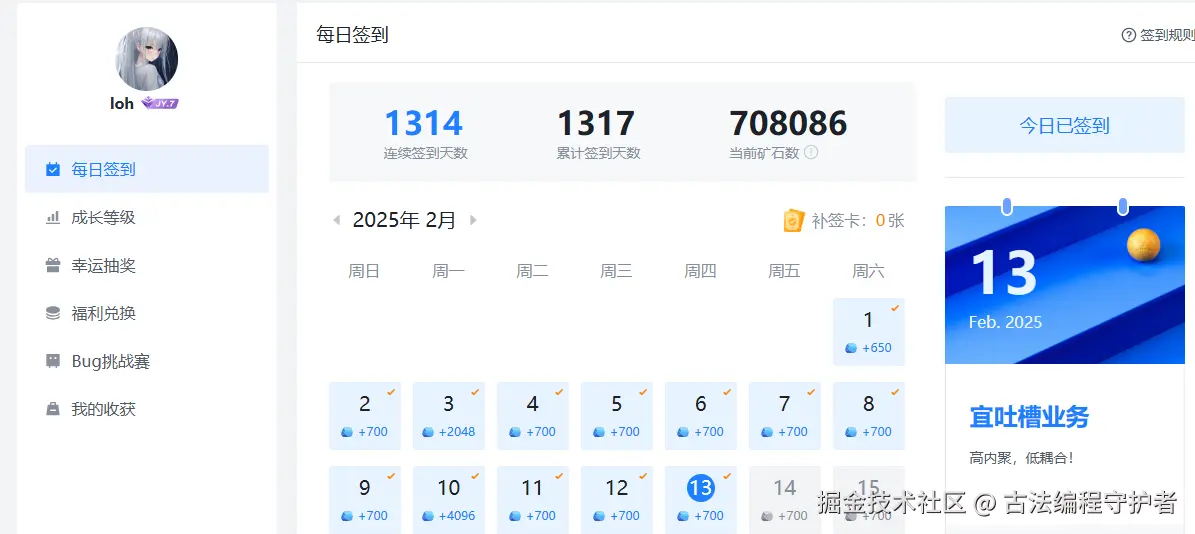1195x534 pixels.
Task: Click the 1317 cumulative sign-in count
Action: point(596,123)
